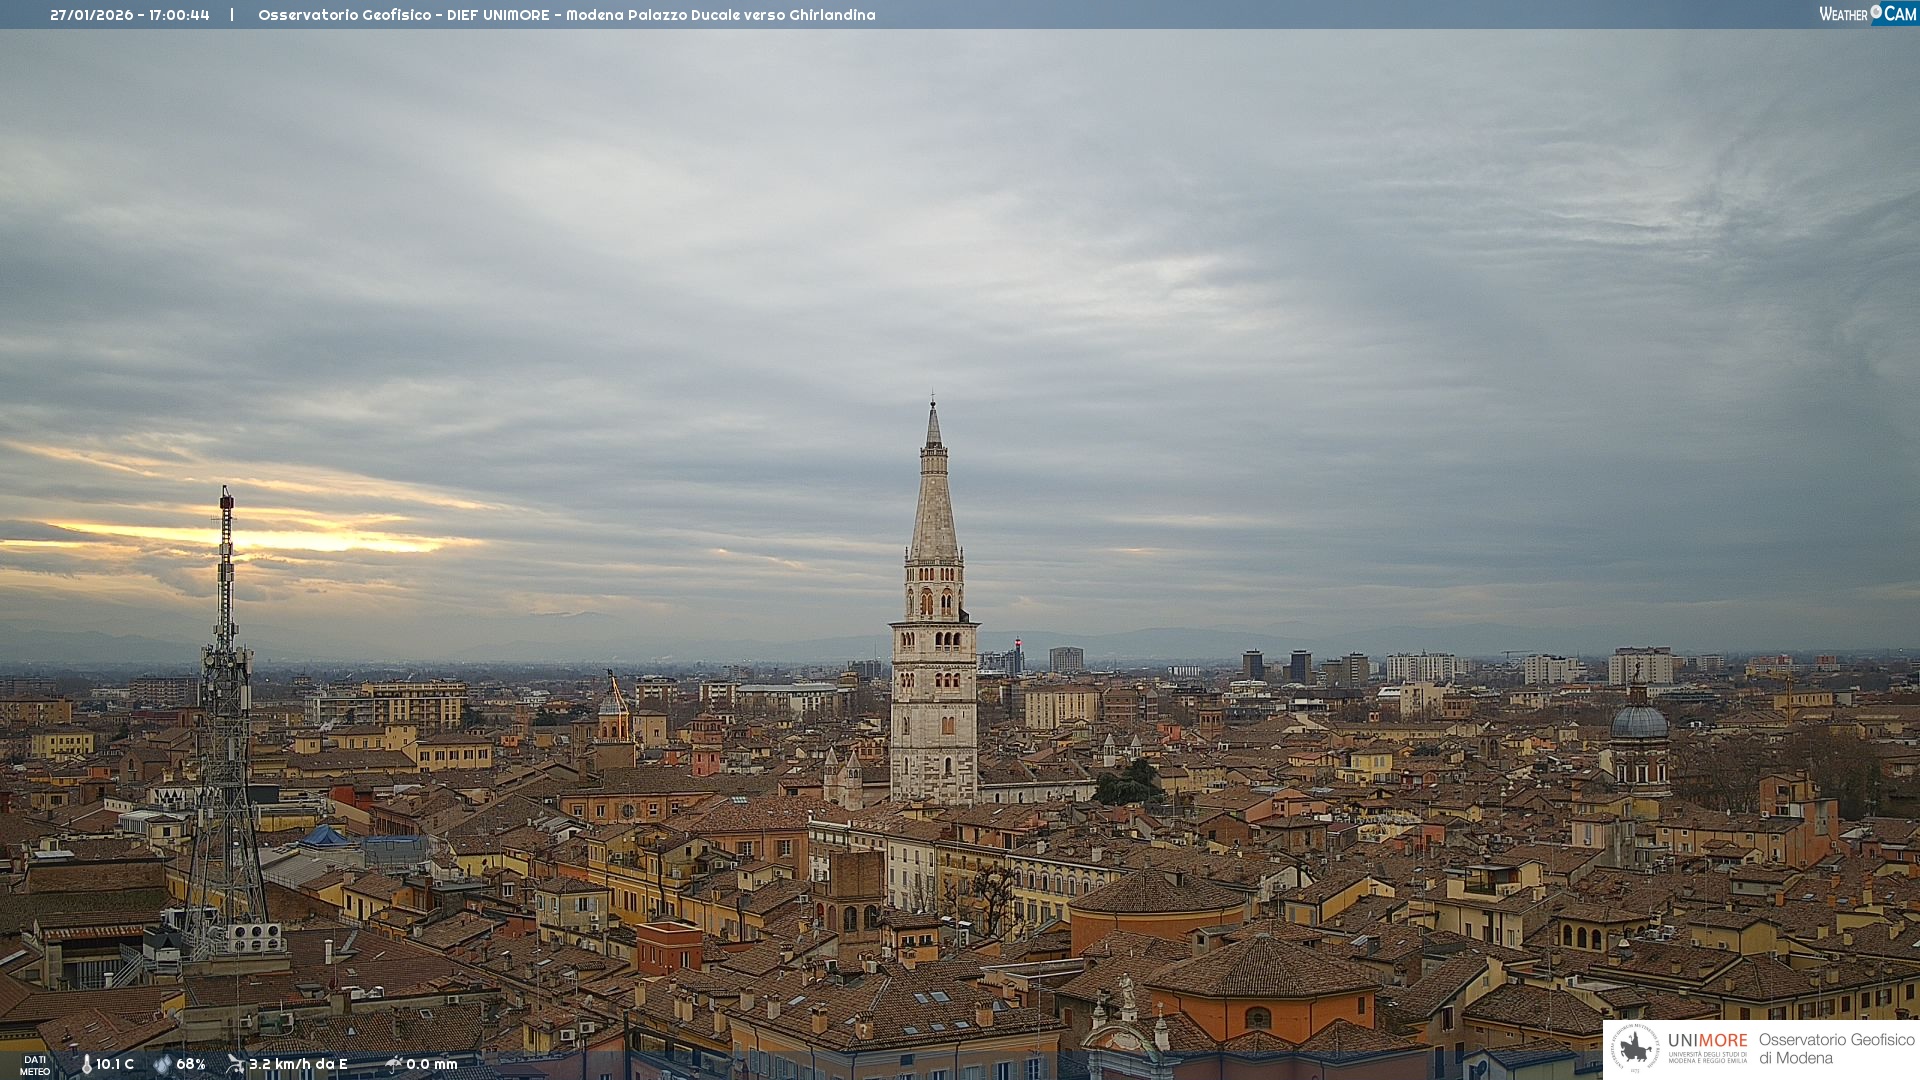Click the Osservatorio Geofisico di Modena label
Screen dimensions: 1920x1080
pyautogui.click(x=1836, y=1048)
